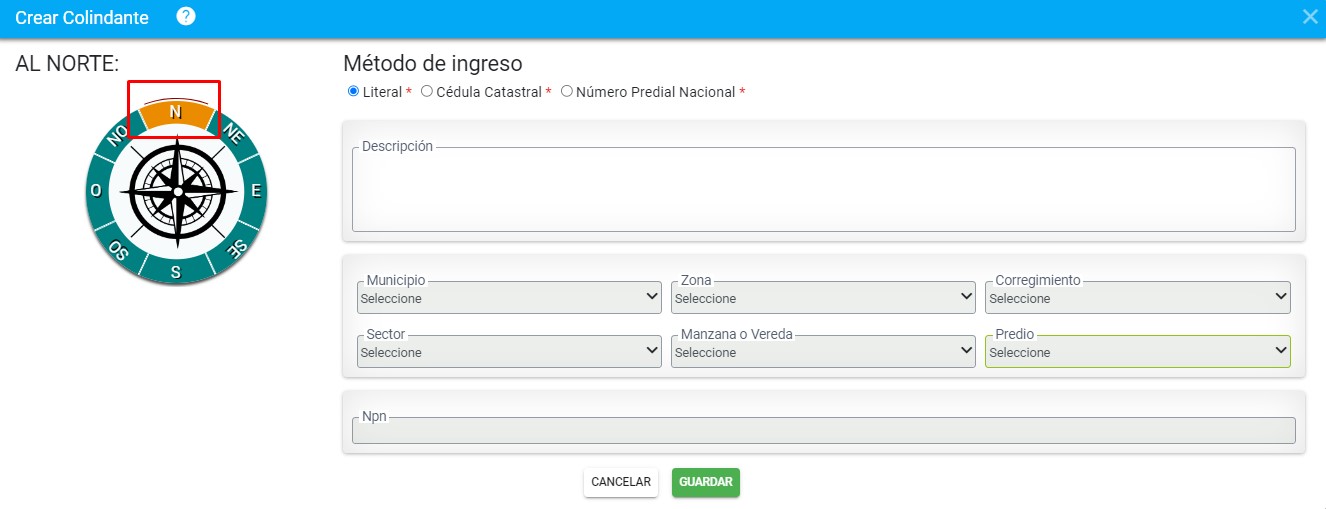This screenshot has height=509, width=1326.
Task: Pick the E compass segment
Action: [256, 190]
